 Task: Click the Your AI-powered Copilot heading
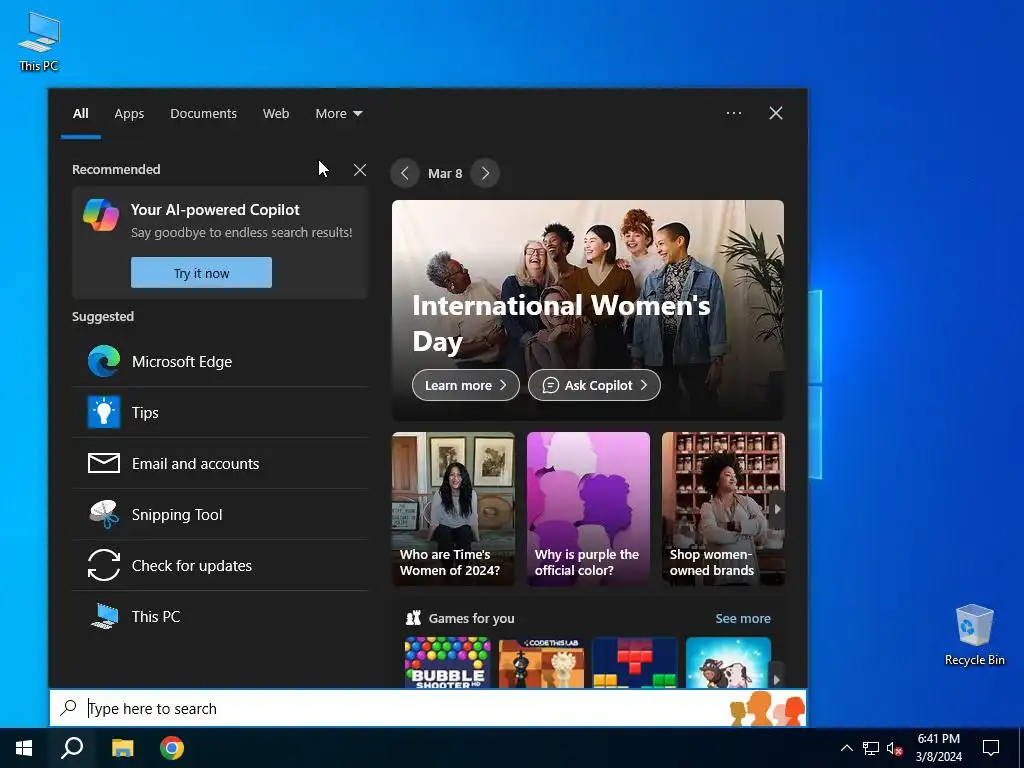[x=215, y=210]
